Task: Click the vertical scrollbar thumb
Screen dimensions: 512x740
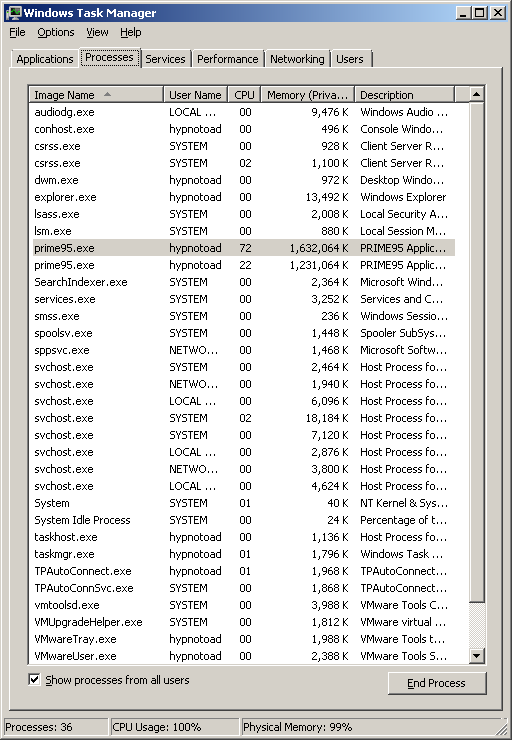Action: coord(477,352)
